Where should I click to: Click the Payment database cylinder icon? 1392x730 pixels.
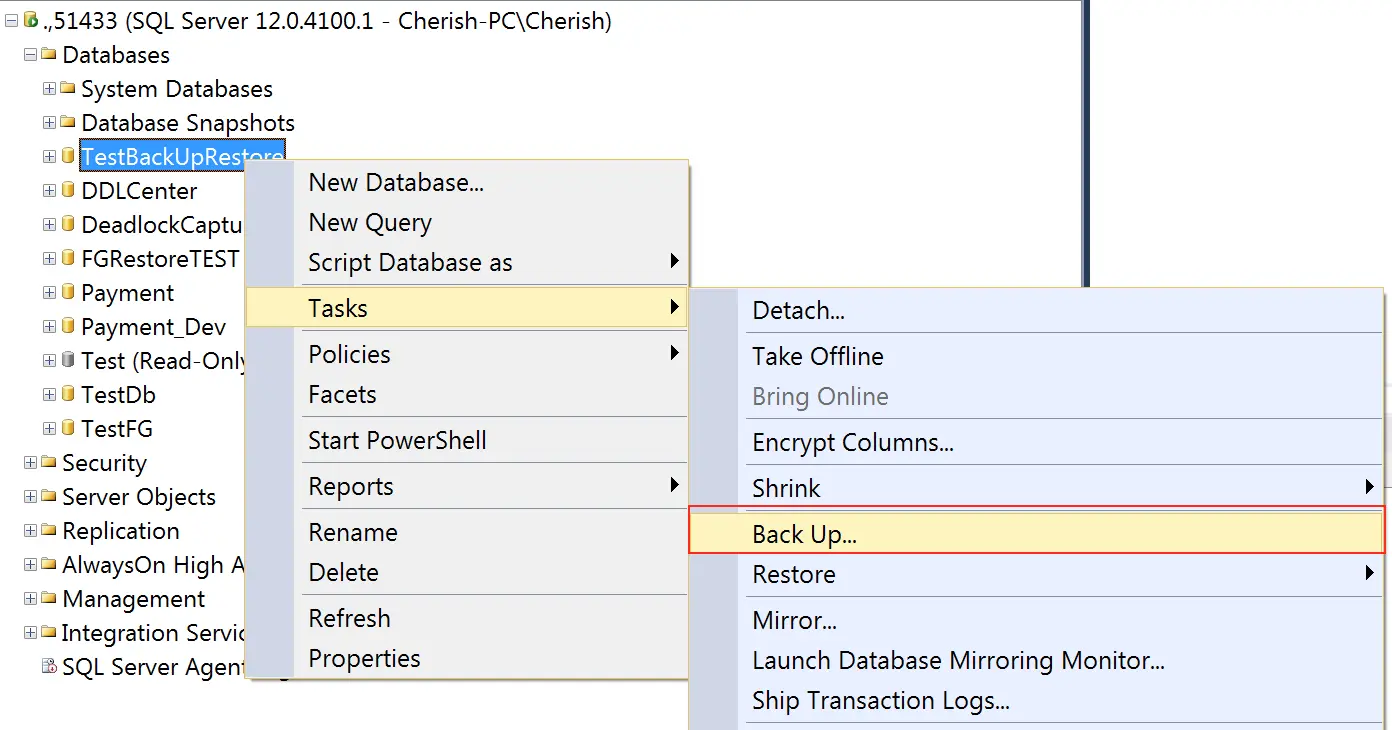(68, 292)
